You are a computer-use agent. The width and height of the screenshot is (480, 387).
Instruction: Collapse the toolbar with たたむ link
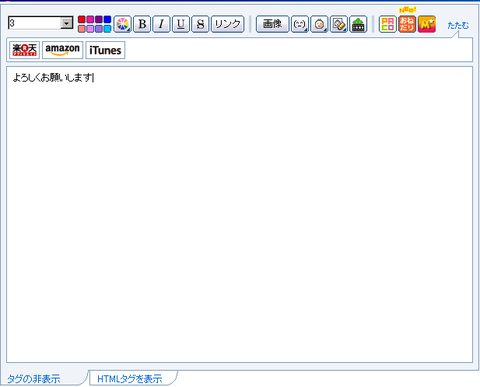(458, 25)
